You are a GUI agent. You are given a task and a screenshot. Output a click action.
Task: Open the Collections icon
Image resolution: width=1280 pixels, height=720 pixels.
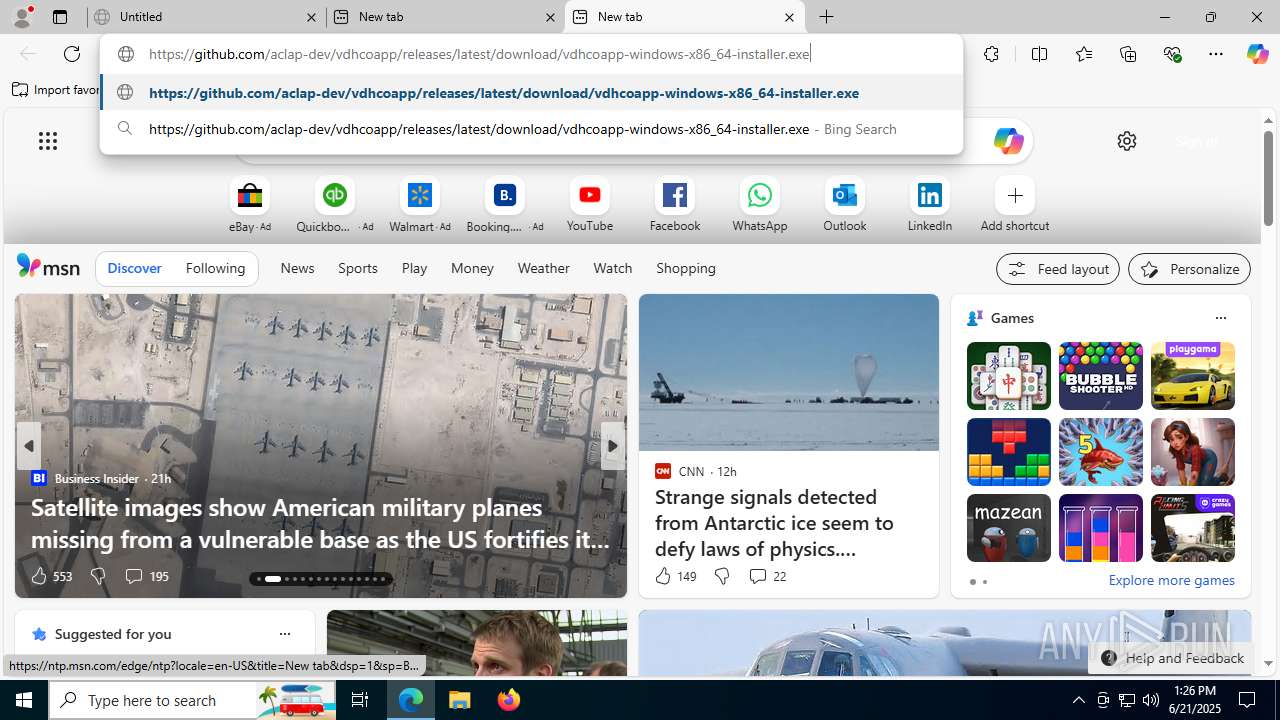point(1128,54)
